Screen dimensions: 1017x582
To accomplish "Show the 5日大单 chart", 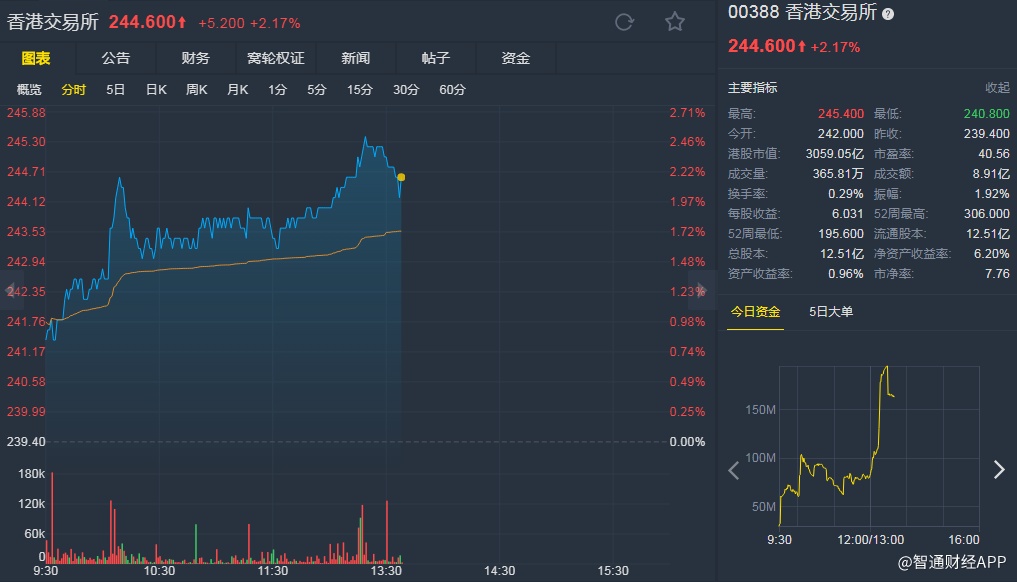I will click(831, 312).
